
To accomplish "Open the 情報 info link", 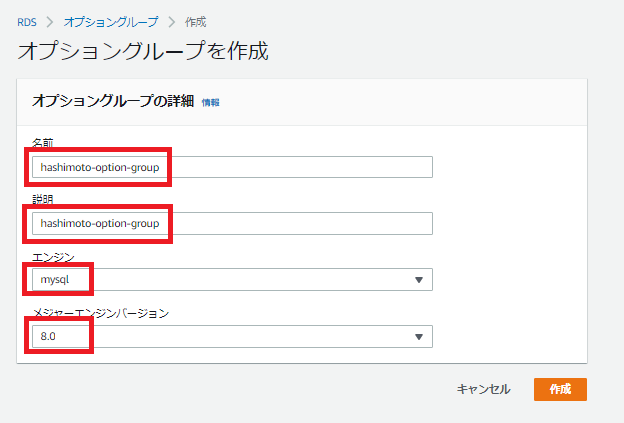I will coord(210,102).
